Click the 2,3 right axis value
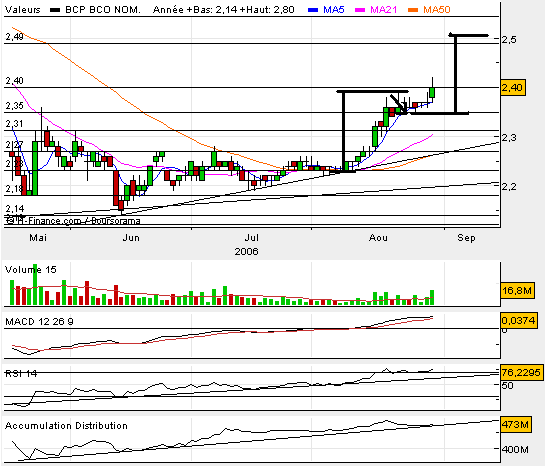Image resolution: width=545 pixels, height=466 pixels. point(509,138)
